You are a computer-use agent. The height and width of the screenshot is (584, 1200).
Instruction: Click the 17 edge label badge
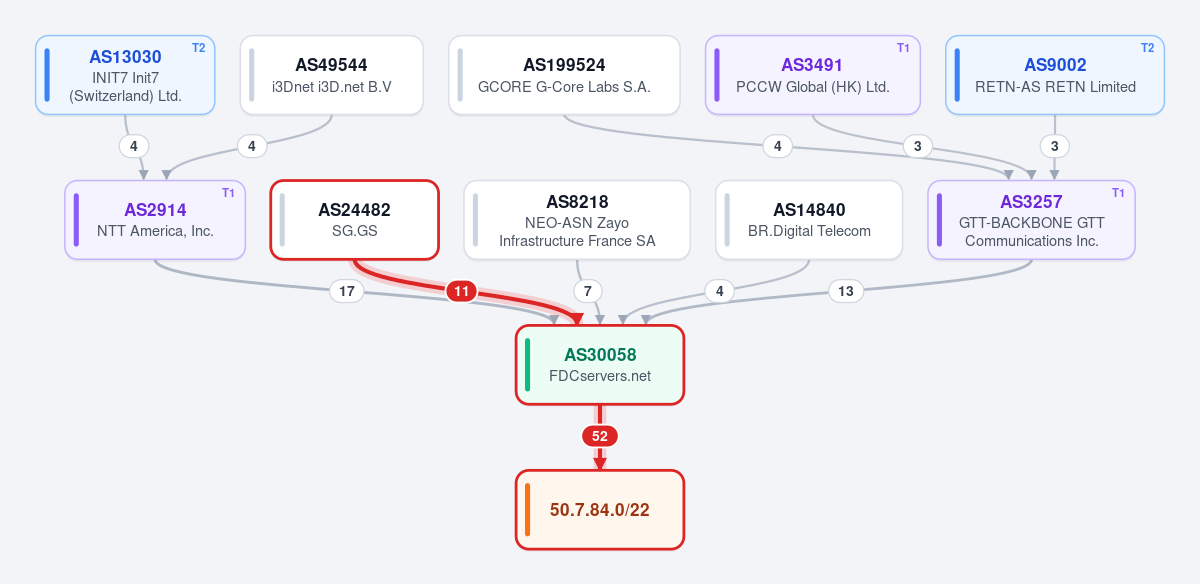point(347,292)
